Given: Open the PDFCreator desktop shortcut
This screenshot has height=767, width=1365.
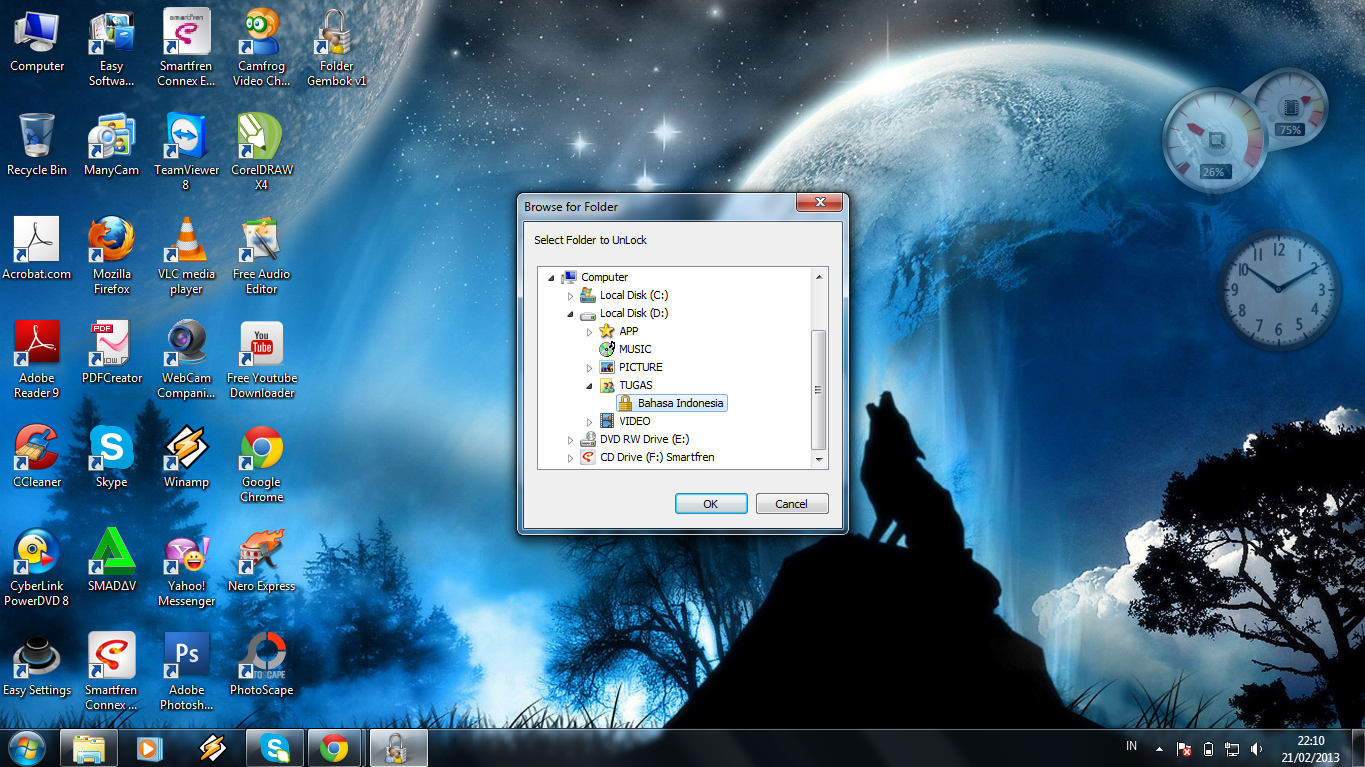Looking at the screenshot, I should (x=112, y=353).
